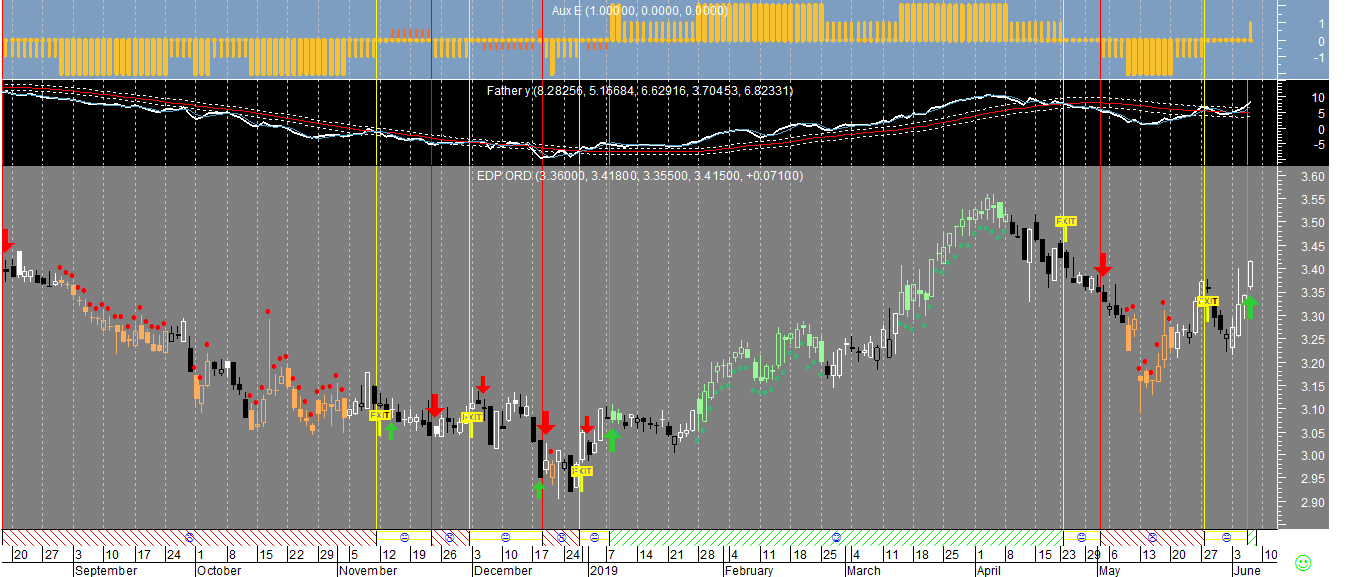This screenshot has width=1352, height=577.
Task: Select the February month label on time axis
Action: coord(749,571)
